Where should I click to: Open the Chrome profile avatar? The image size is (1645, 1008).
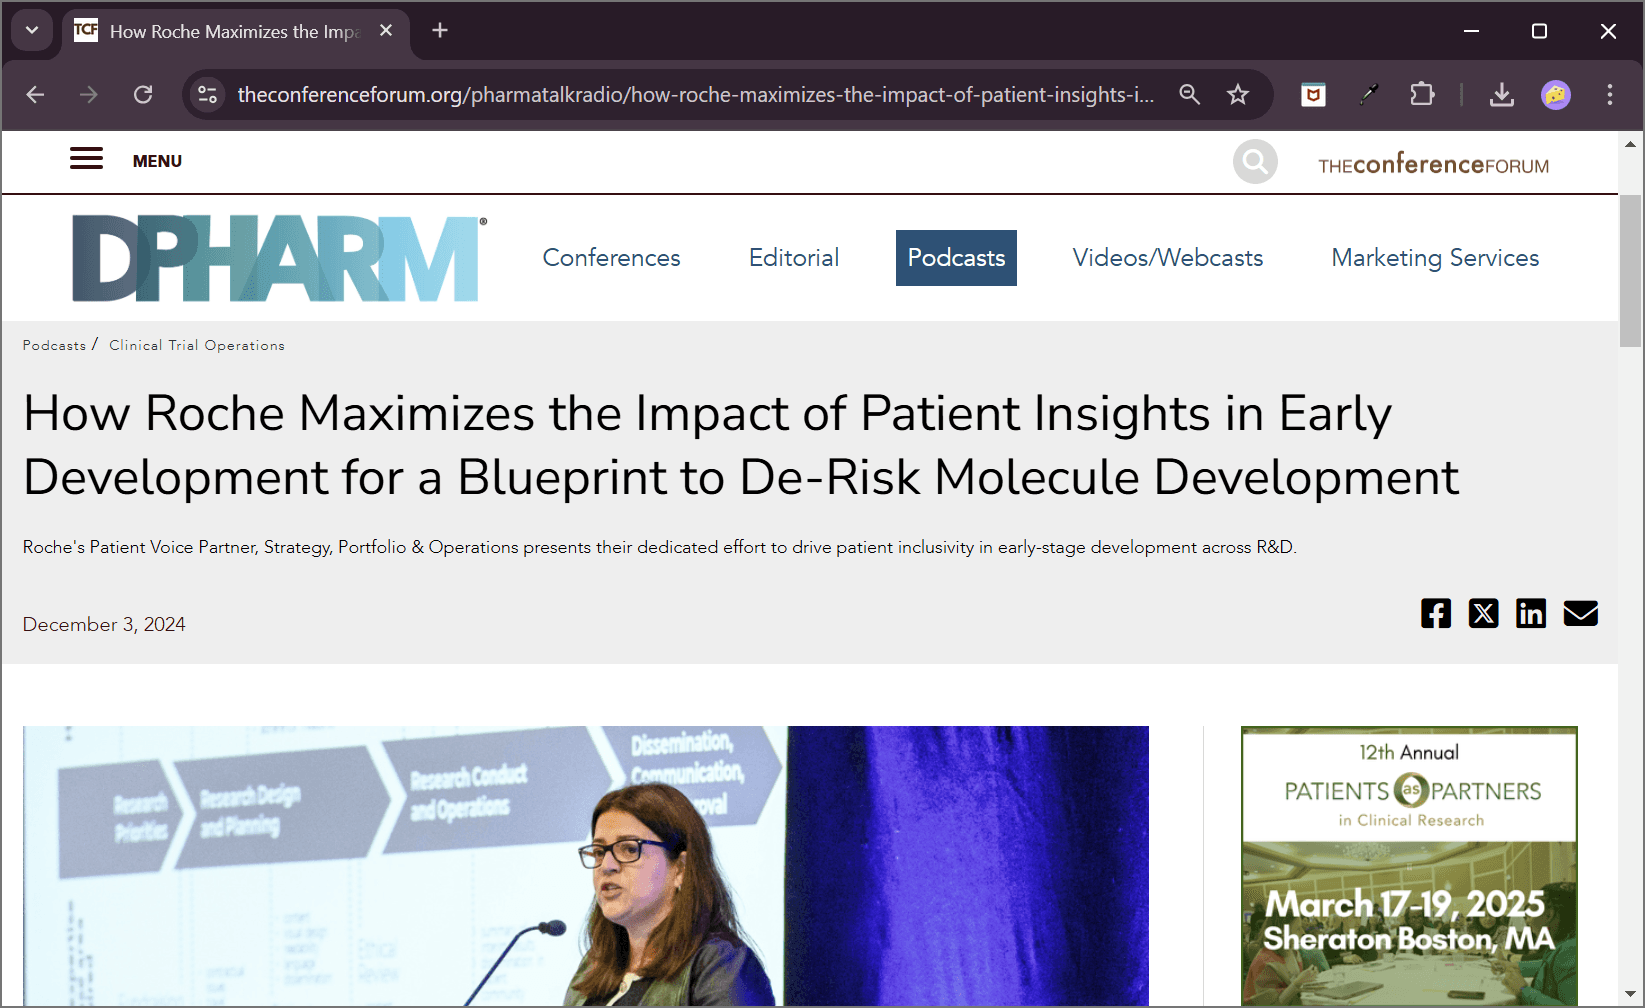coord(1556,95)
